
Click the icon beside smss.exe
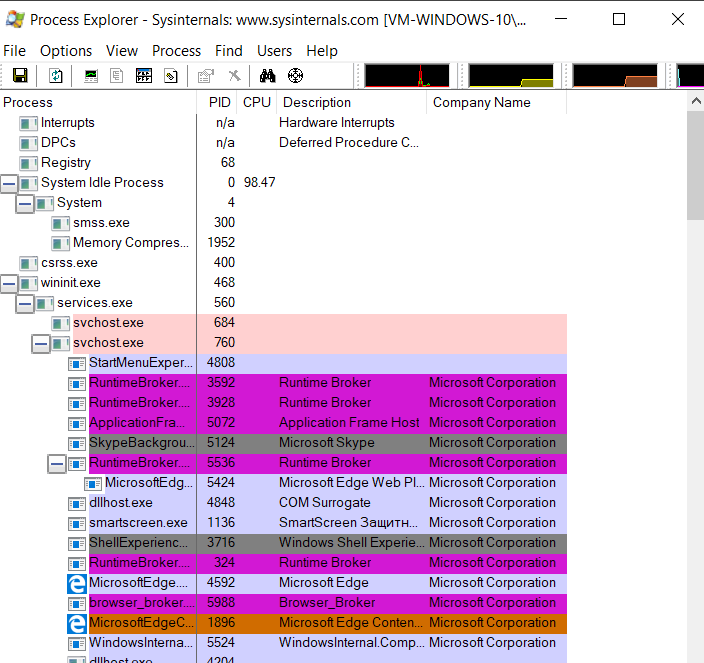61,224
